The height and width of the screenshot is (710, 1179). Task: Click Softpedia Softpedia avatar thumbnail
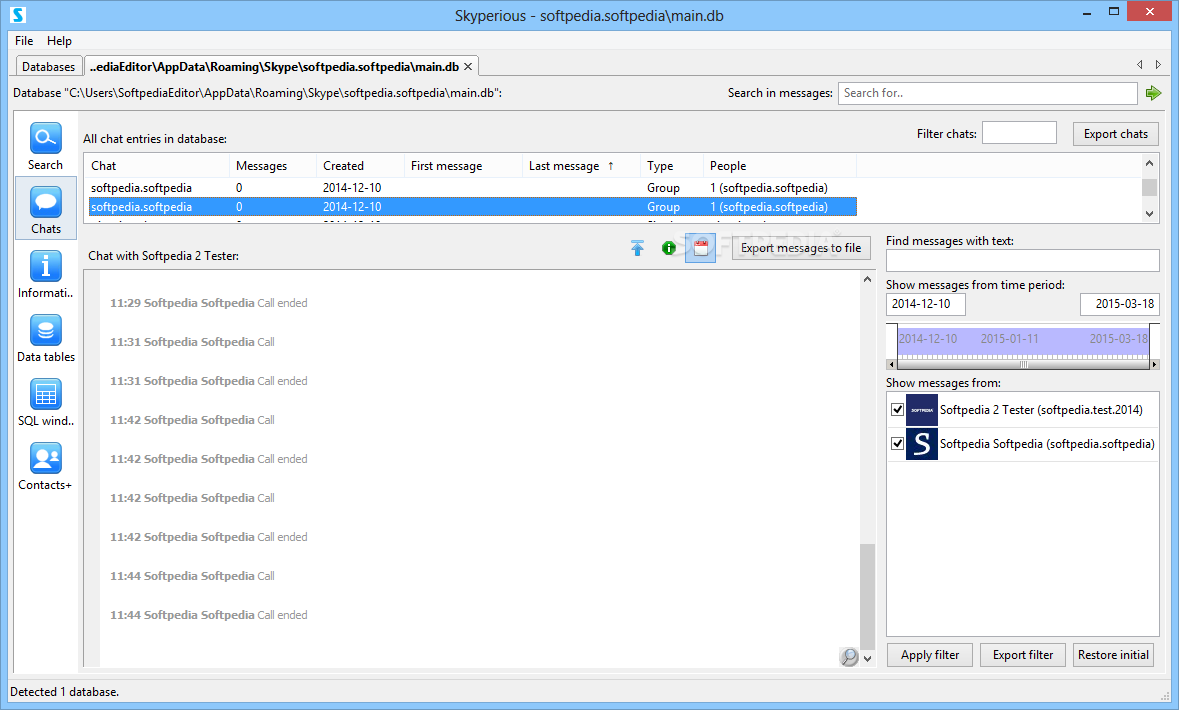click(x=921, y=444)
